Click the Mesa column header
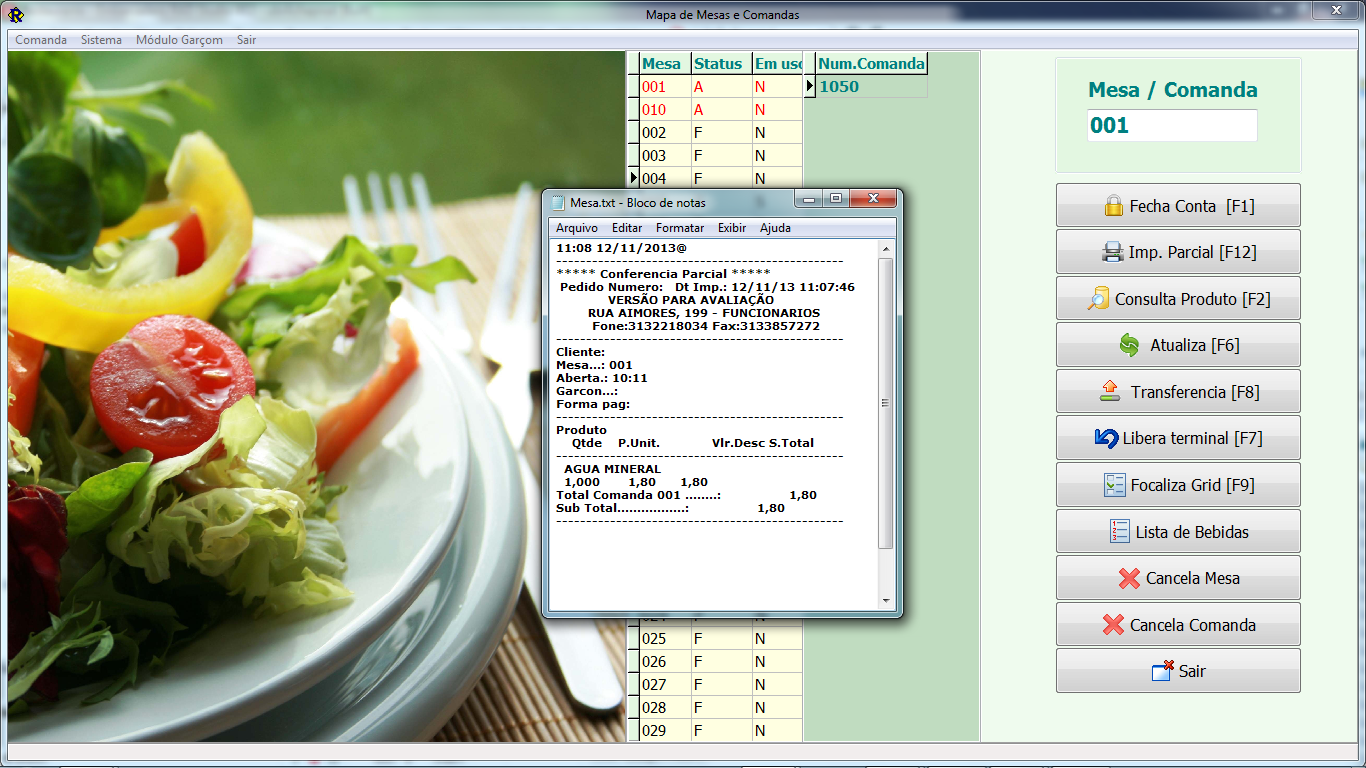 665,64
